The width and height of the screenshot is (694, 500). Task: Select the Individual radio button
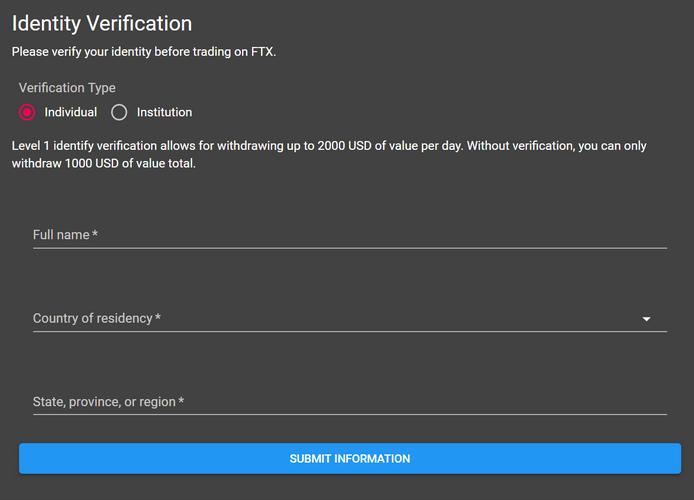pos(27,112)
